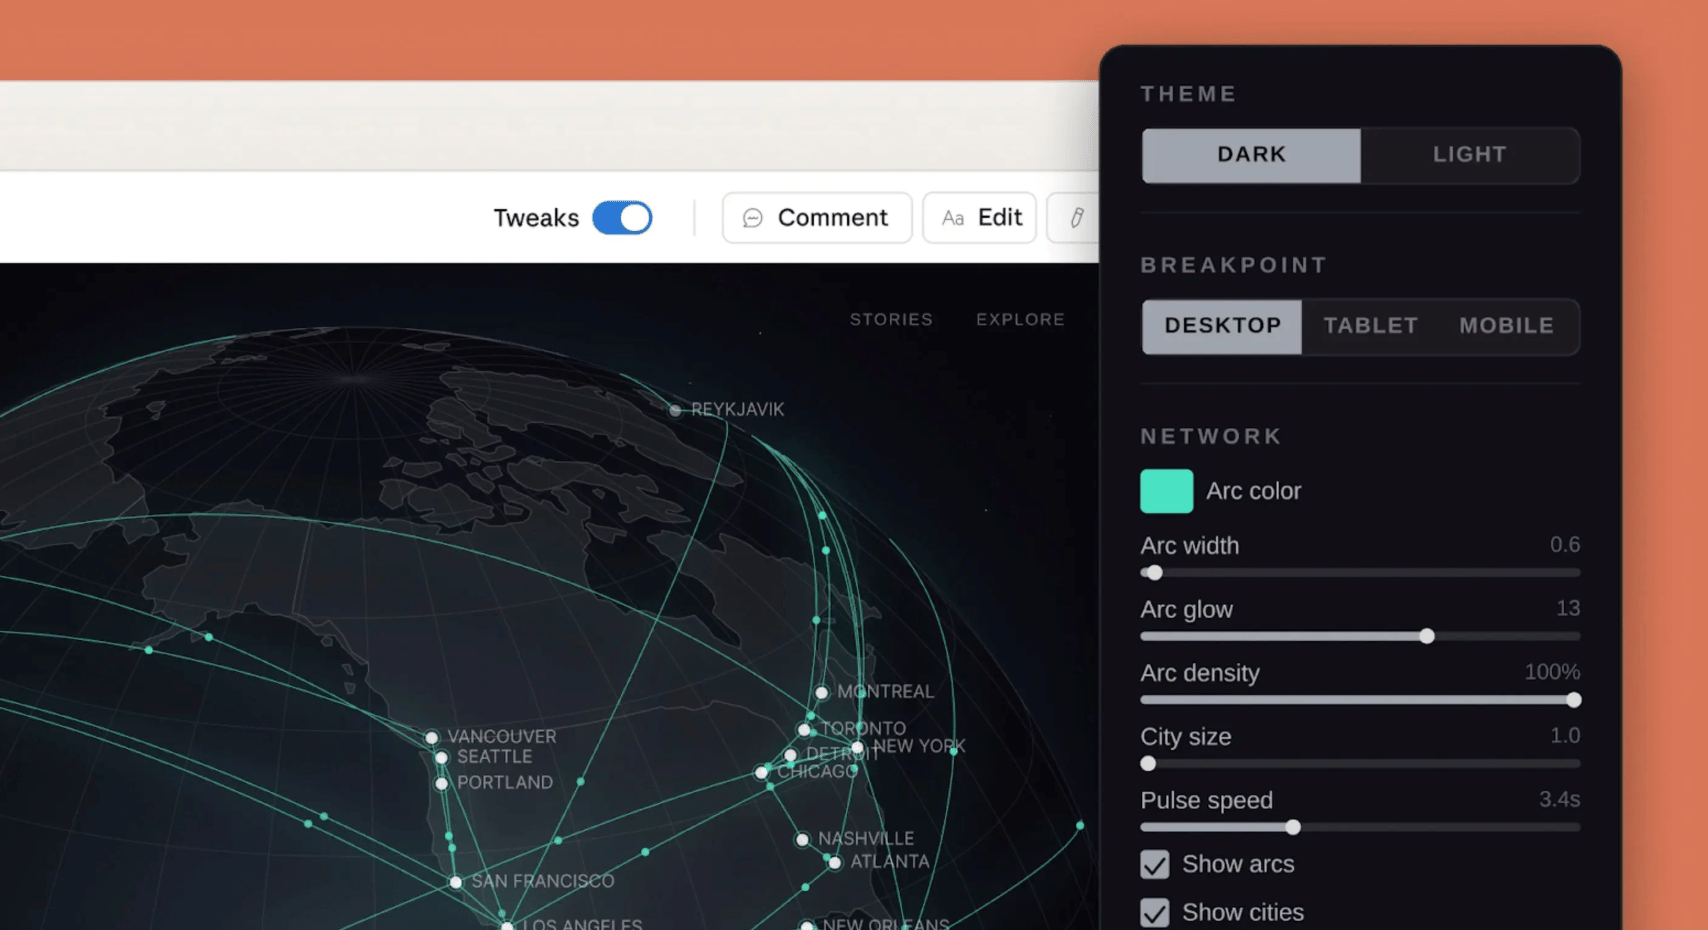Click the Edit button
This screenshot has height=930, width=1708.
click(x=979, y=217)
